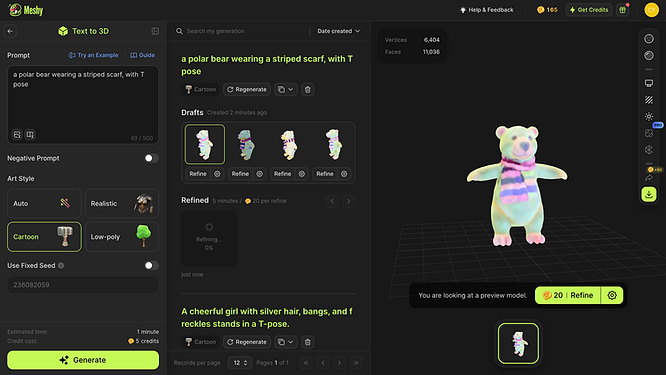
Task: Click the search magnifier icon
Action: point(179,31)
